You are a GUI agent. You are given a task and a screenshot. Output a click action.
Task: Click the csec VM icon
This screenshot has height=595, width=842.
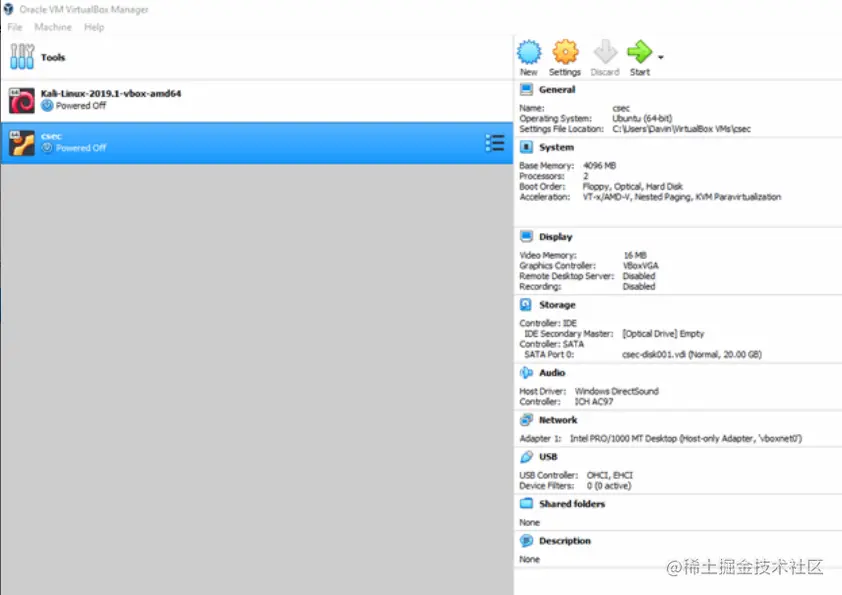point(21,143)
